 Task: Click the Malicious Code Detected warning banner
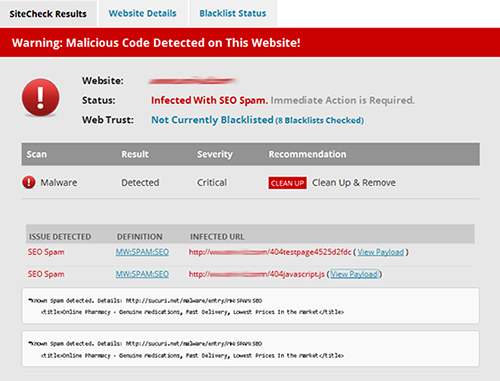point(250,43)
